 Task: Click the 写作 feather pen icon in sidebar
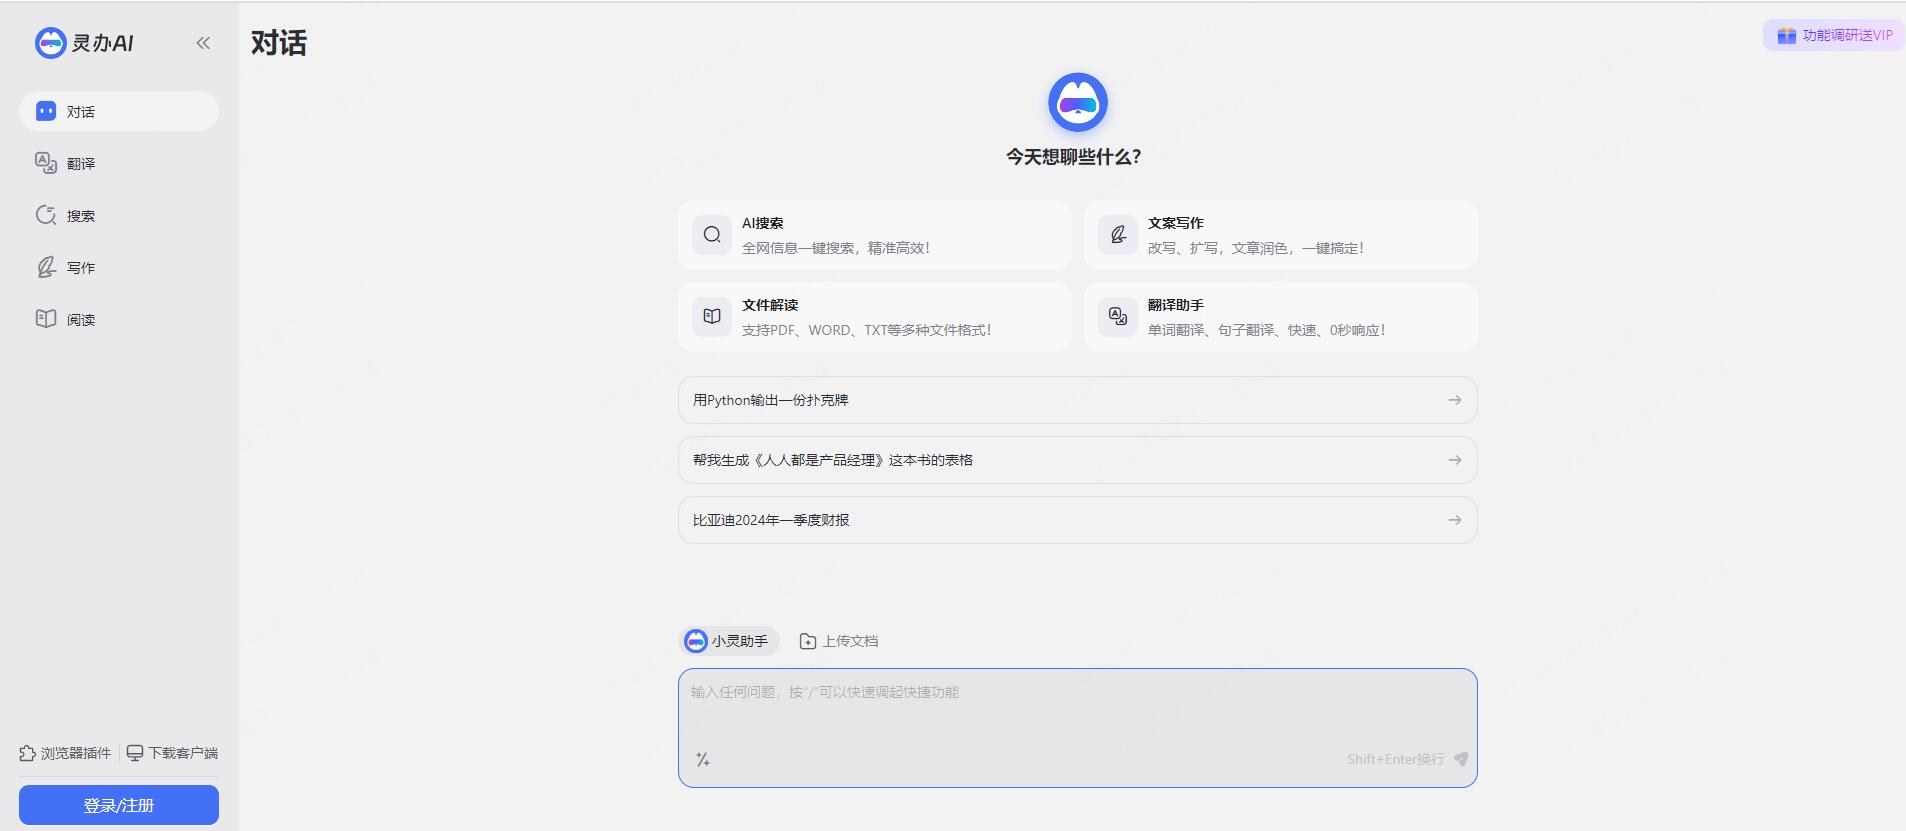pyautogui.click(x=46, y=267)
